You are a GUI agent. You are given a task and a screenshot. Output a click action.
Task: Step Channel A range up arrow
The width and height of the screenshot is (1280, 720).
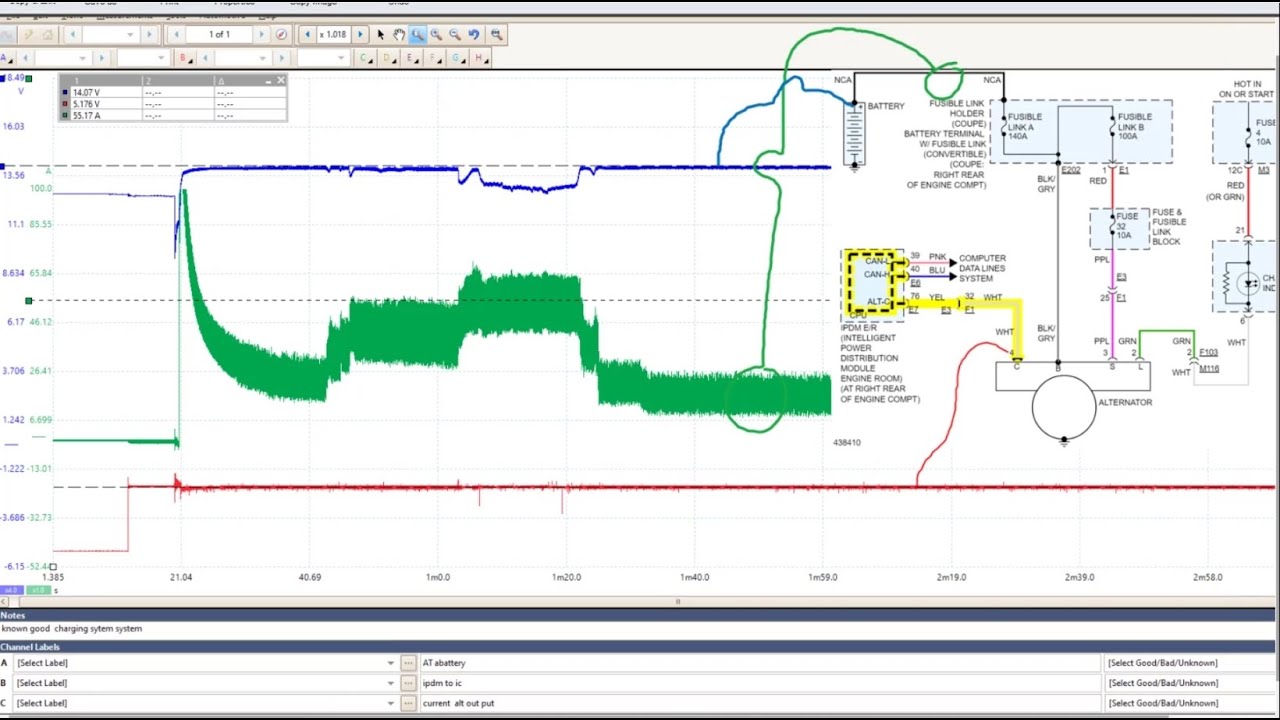click(x=101, y=58)
